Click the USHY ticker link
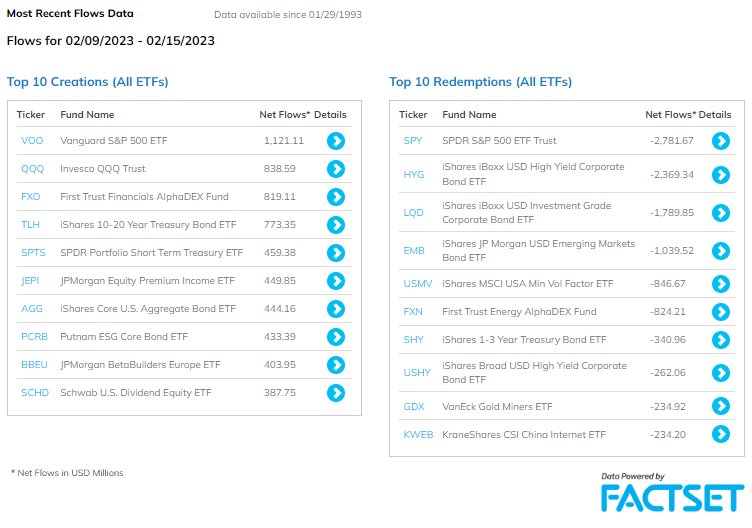The width and height of the screenshot is (752, 528). coord(417,373)
